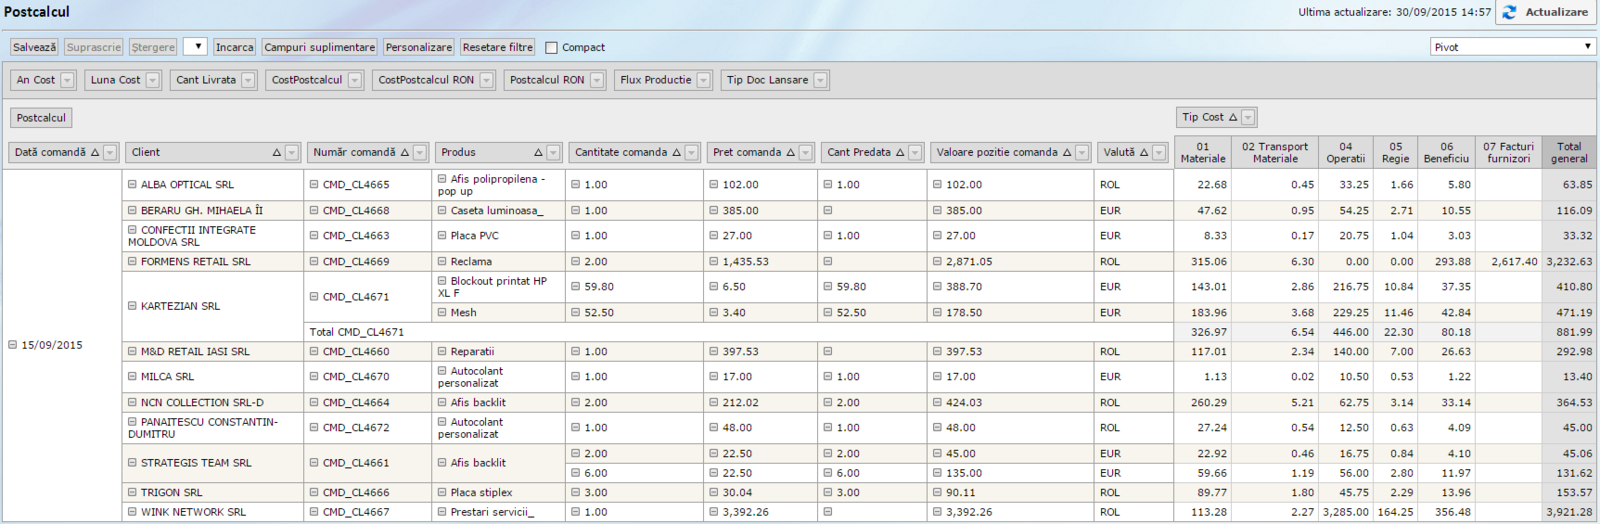The width and height of the screenshot is (1600, 524).
Task: Click sort arrow on Produs header
Action: (x=538, y=153)
